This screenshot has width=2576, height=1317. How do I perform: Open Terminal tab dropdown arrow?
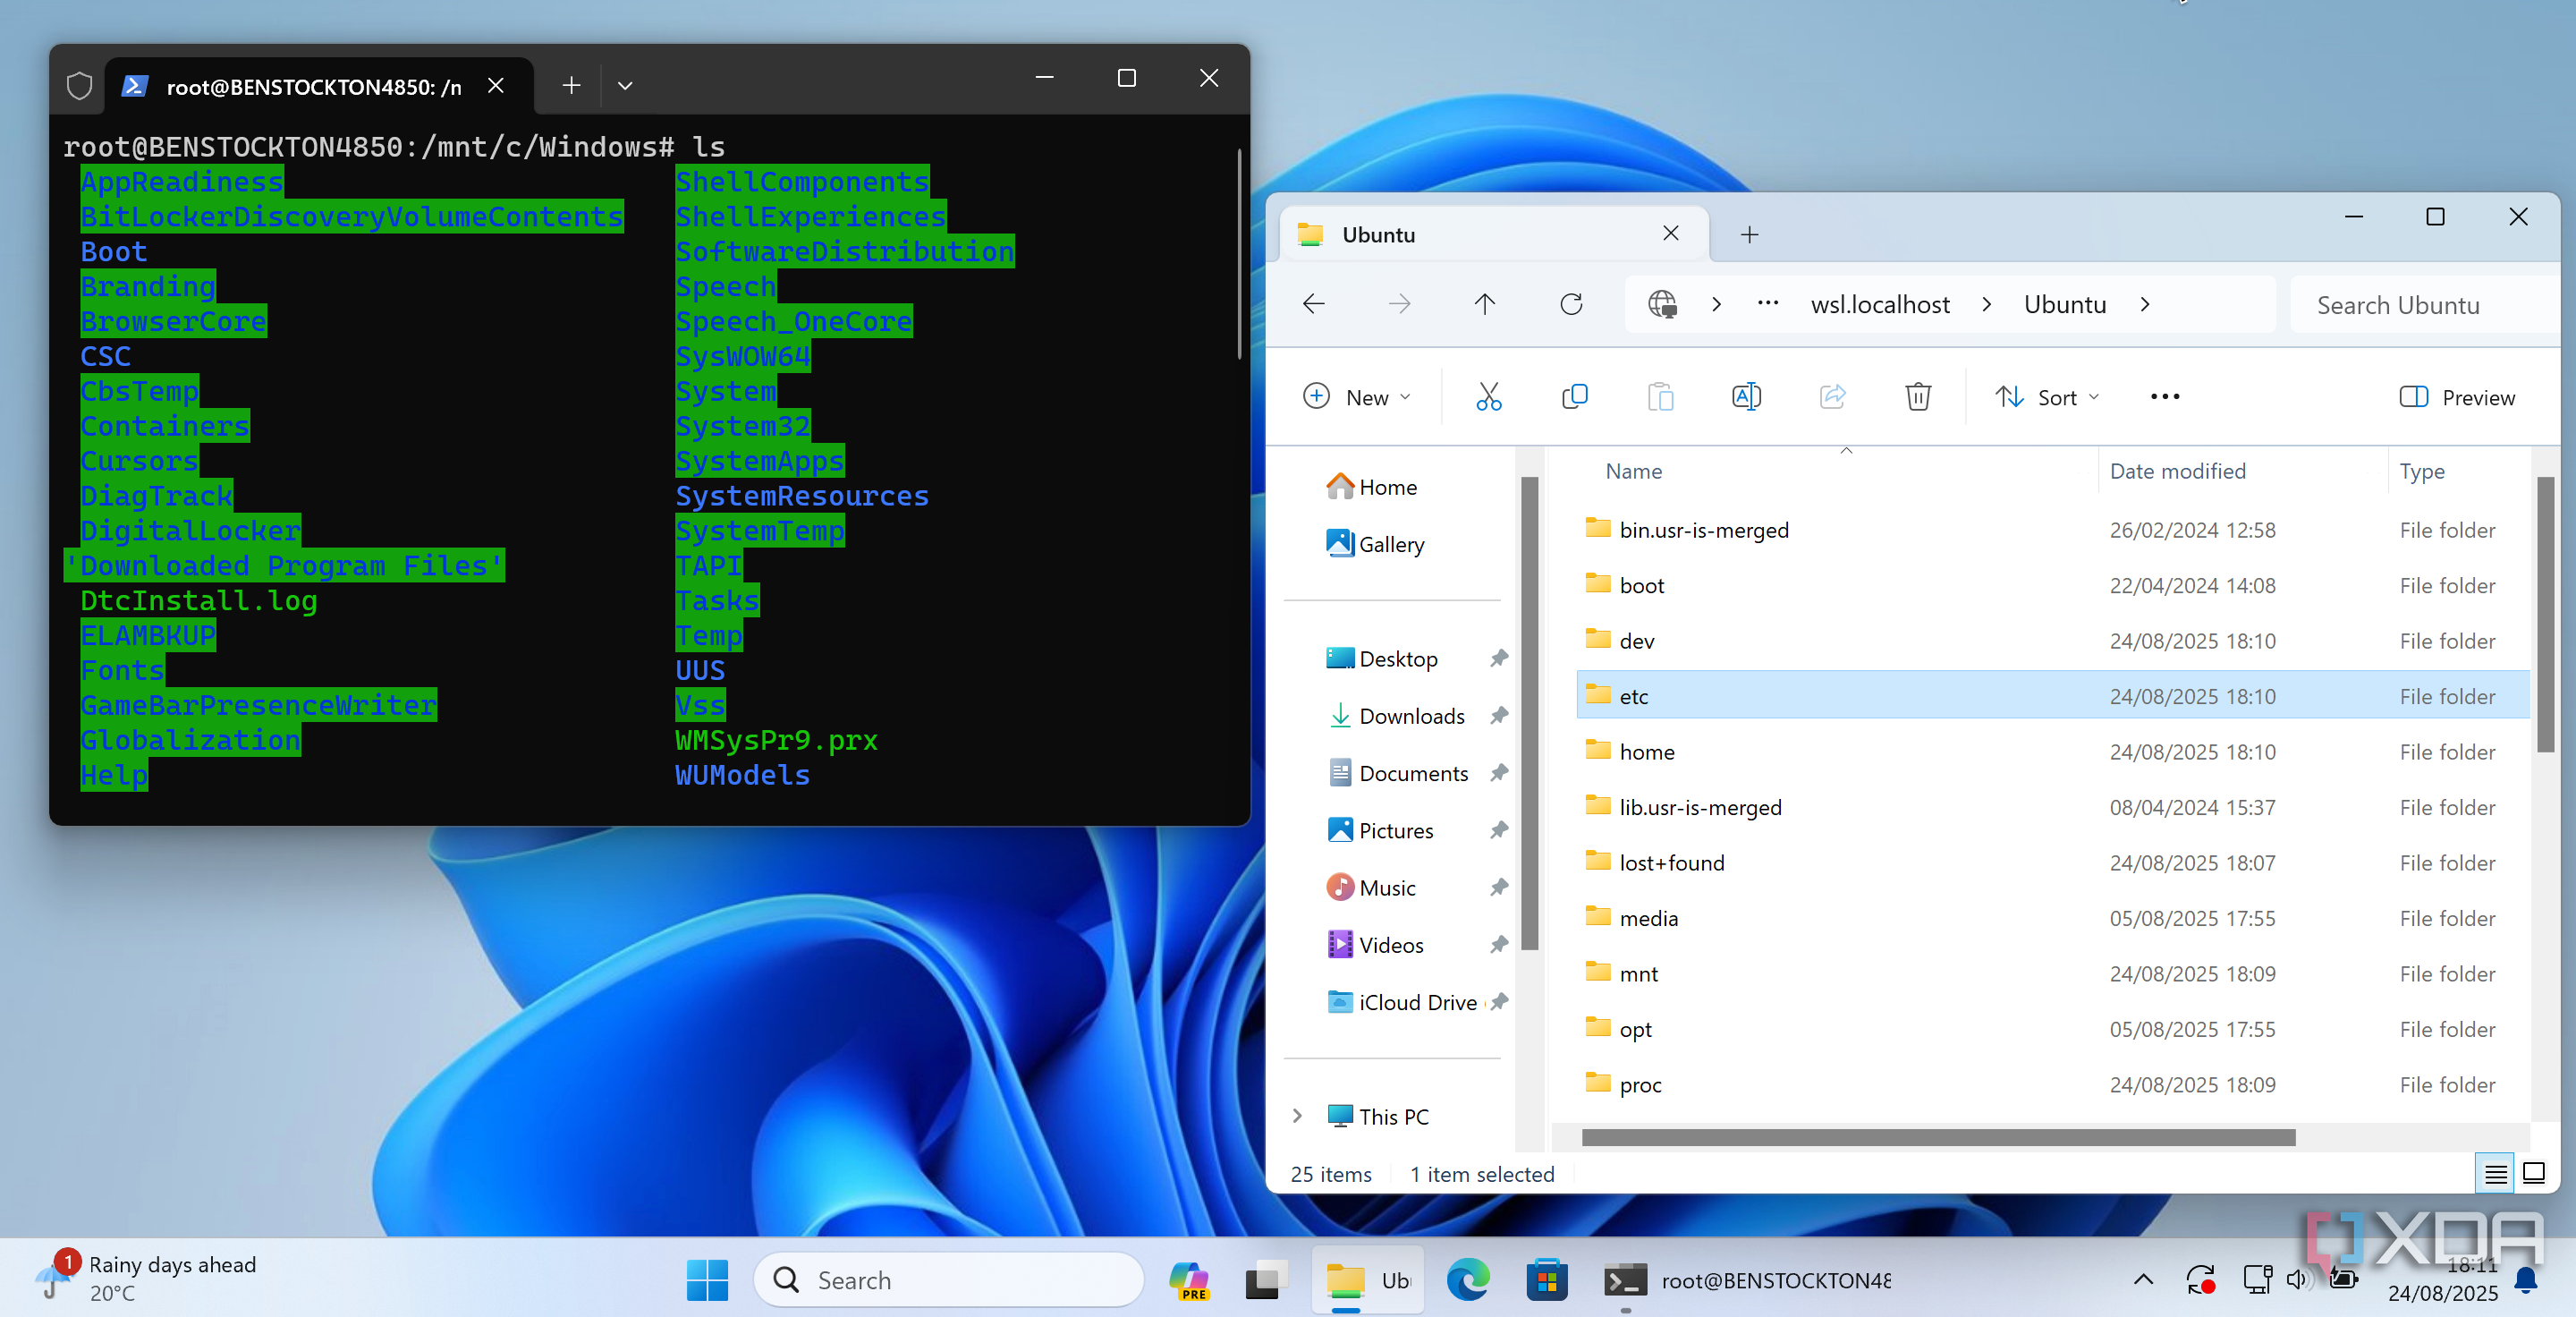(625, 86)
